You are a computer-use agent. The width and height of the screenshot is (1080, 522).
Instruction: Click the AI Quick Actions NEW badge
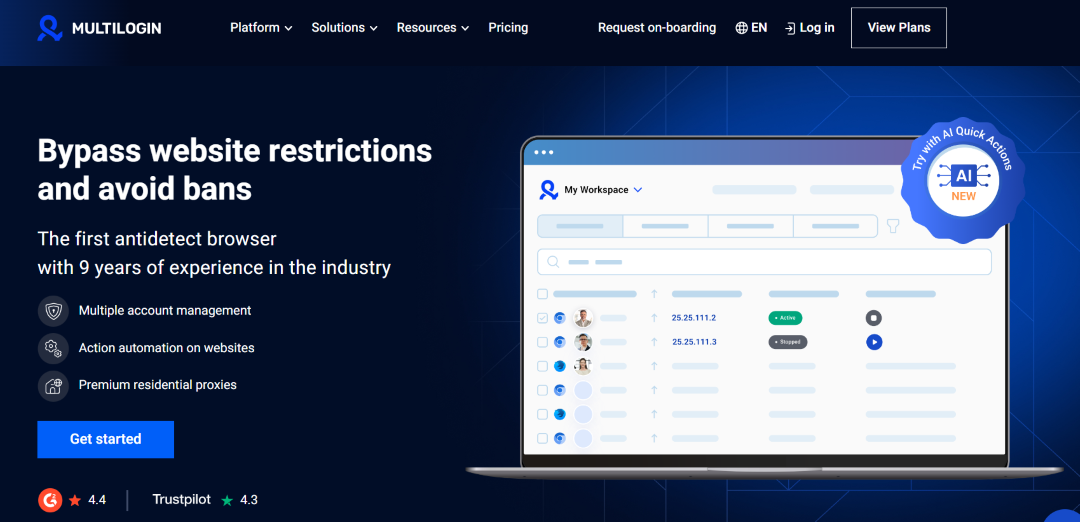click(x=963, y=180)
